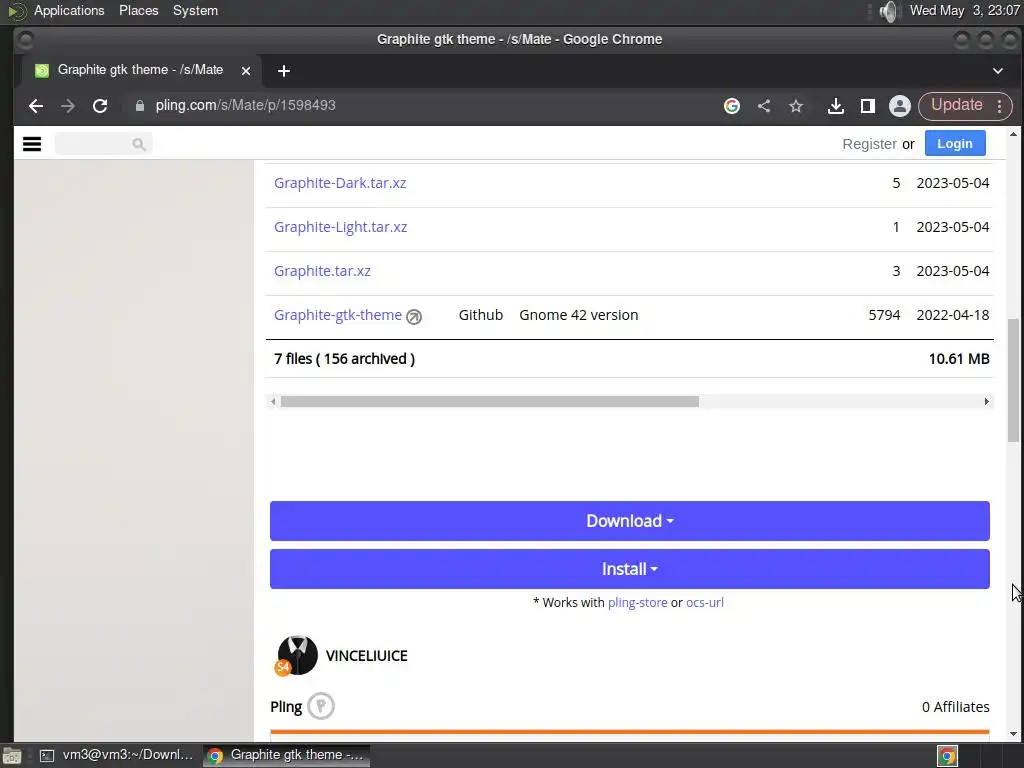Click the Login button
This screenshot has width=1024, height=768.
(955, 144)
